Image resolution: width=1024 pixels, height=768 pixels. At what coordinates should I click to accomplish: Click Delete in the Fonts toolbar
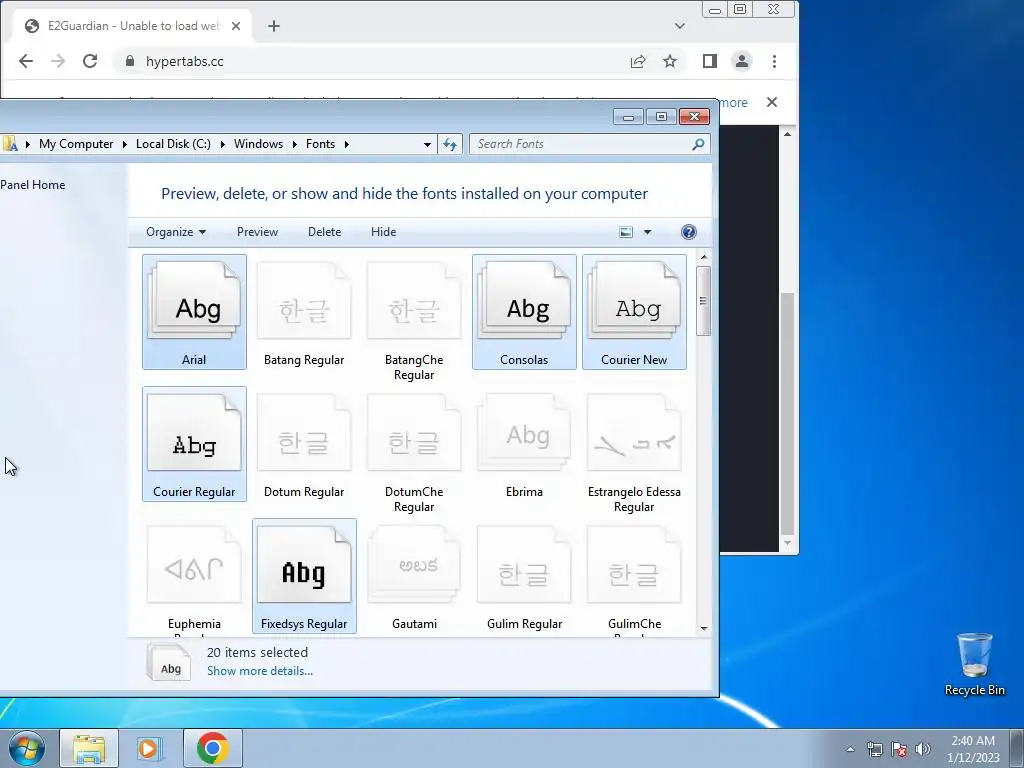tap(325, 232)
